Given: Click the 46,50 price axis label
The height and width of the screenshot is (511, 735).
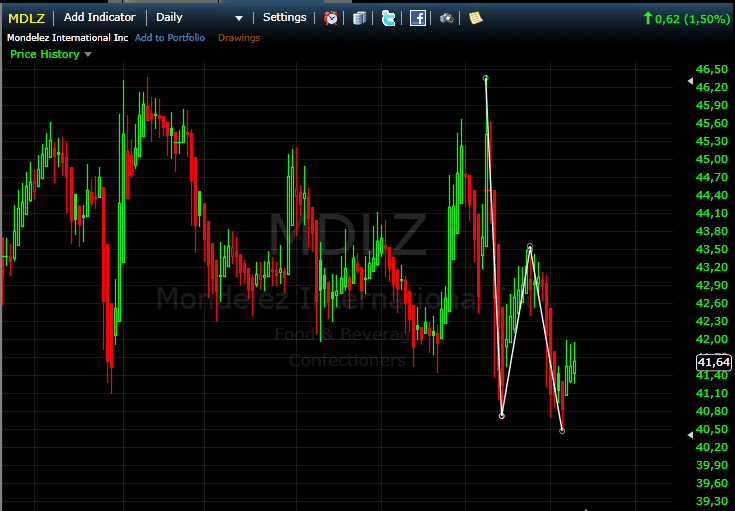Looking at the screenshot, I should click(x=712, y=69).
